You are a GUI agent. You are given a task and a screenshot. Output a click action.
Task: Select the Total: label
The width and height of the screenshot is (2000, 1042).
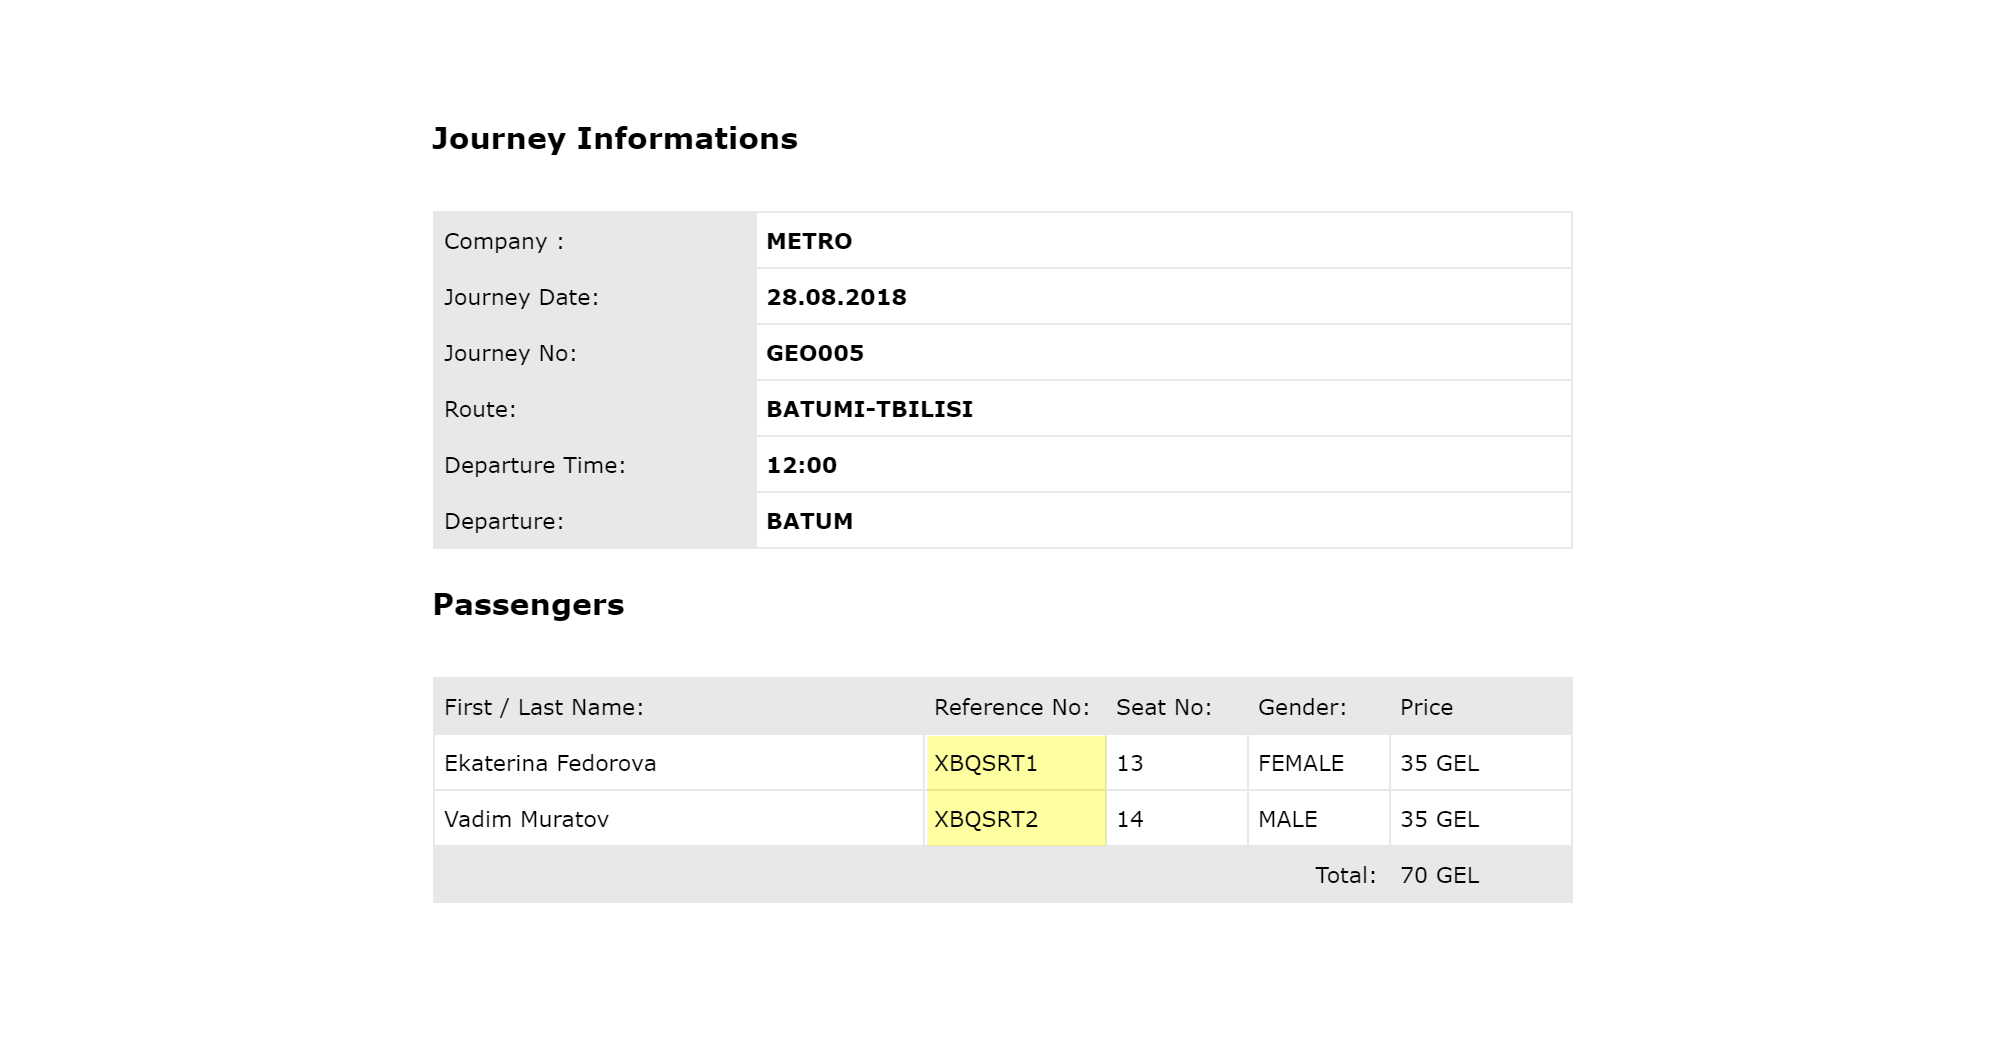(1346, 875)
